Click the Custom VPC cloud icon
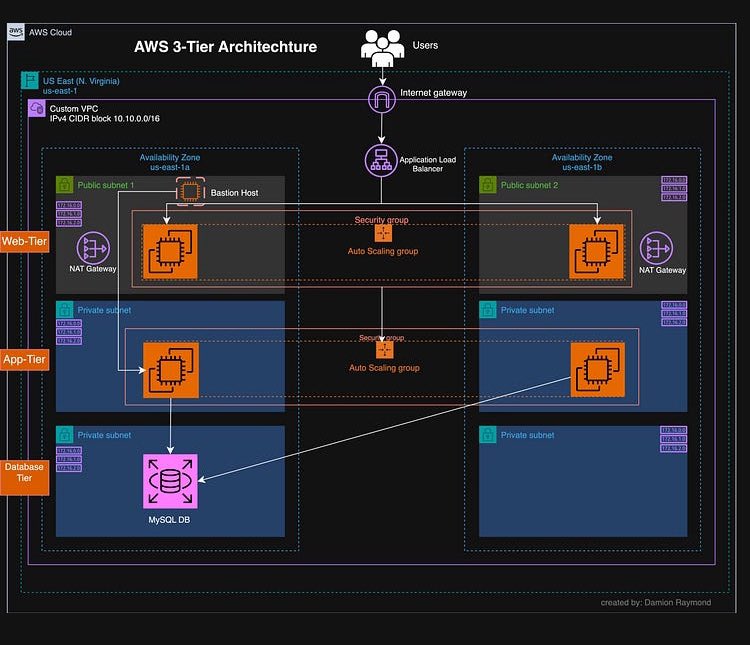The height and width of the screenshot is (645, 750). (x=37, y=109)
